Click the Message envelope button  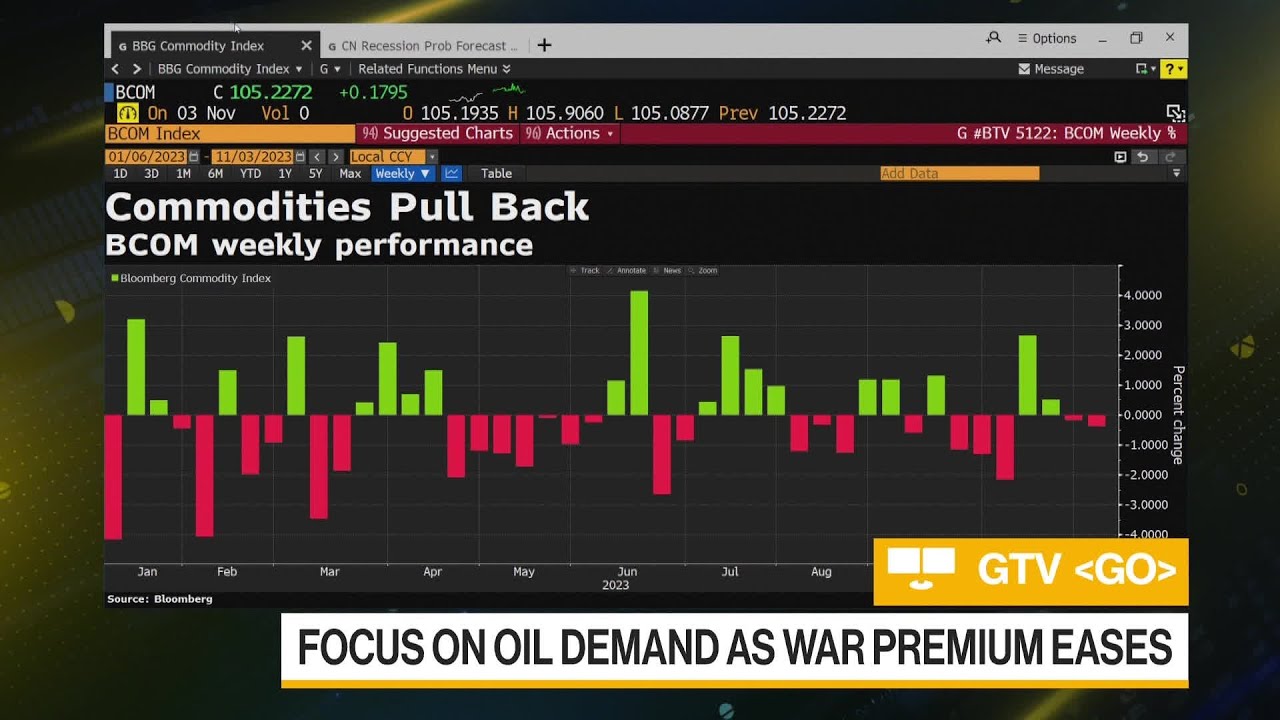(x=1051, y=69)
